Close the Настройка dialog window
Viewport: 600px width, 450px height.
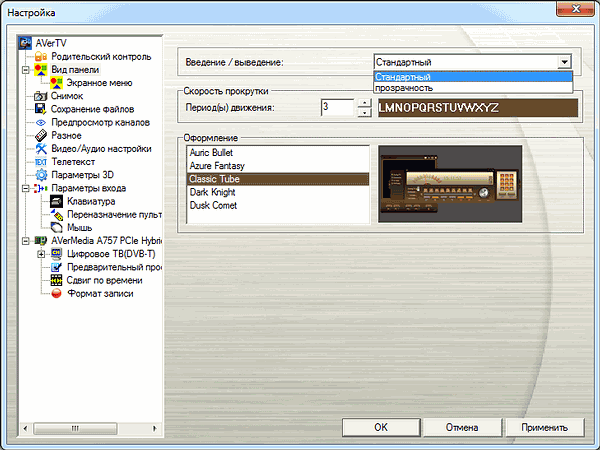(575, 8)
